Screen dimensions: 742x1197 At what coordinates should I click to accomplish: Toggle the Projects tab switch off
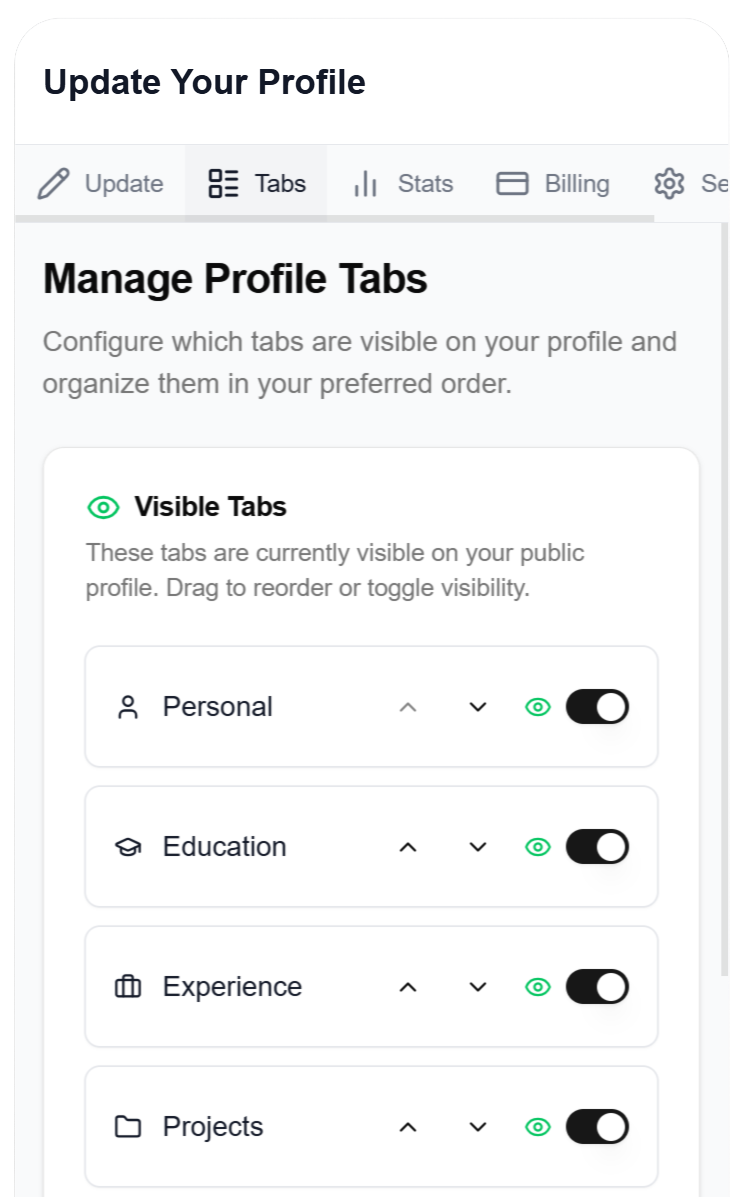598,1127
